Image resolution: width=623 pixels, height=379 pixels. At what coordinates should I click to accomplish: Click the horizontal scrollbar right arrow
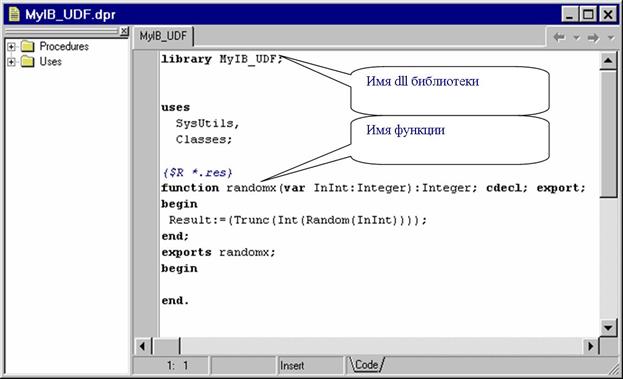point(590,346)
